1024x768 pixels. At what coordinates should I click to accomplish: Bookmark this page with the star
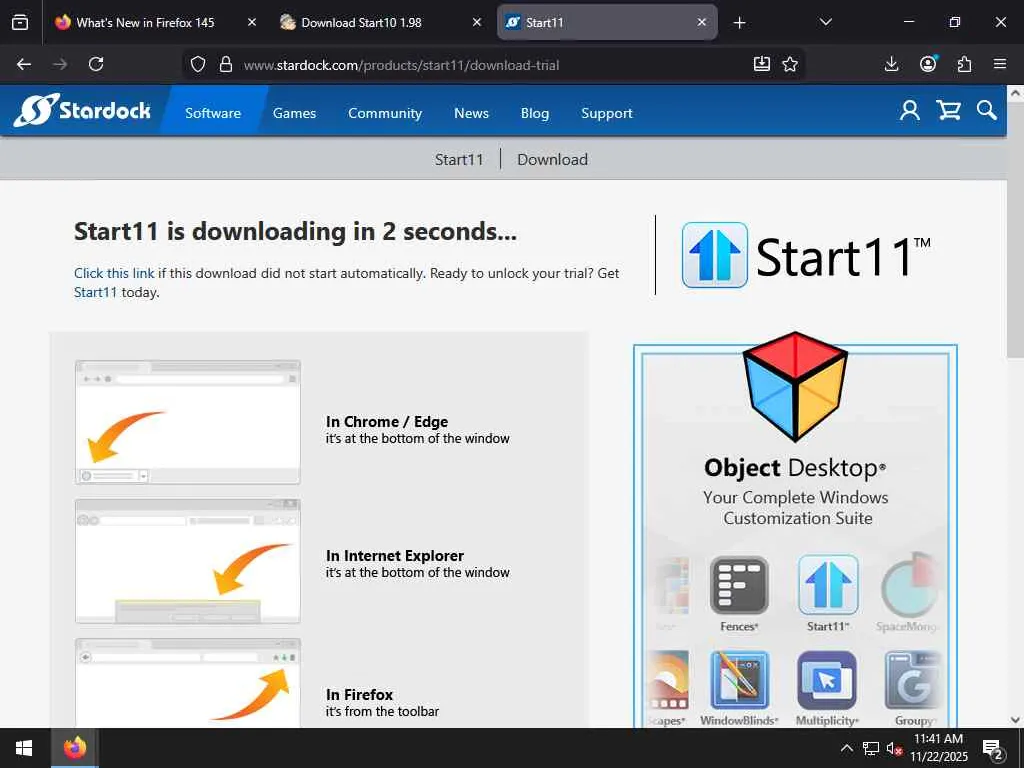tap(790, 64)
